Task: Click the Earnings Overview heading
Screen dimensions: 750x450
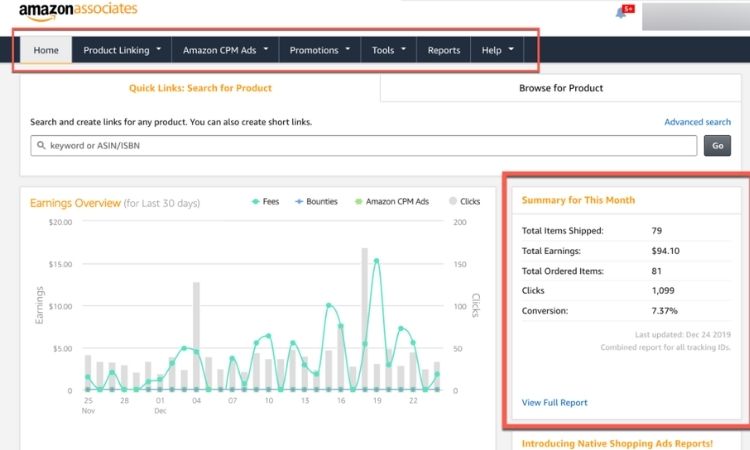Action: point(75,203)
